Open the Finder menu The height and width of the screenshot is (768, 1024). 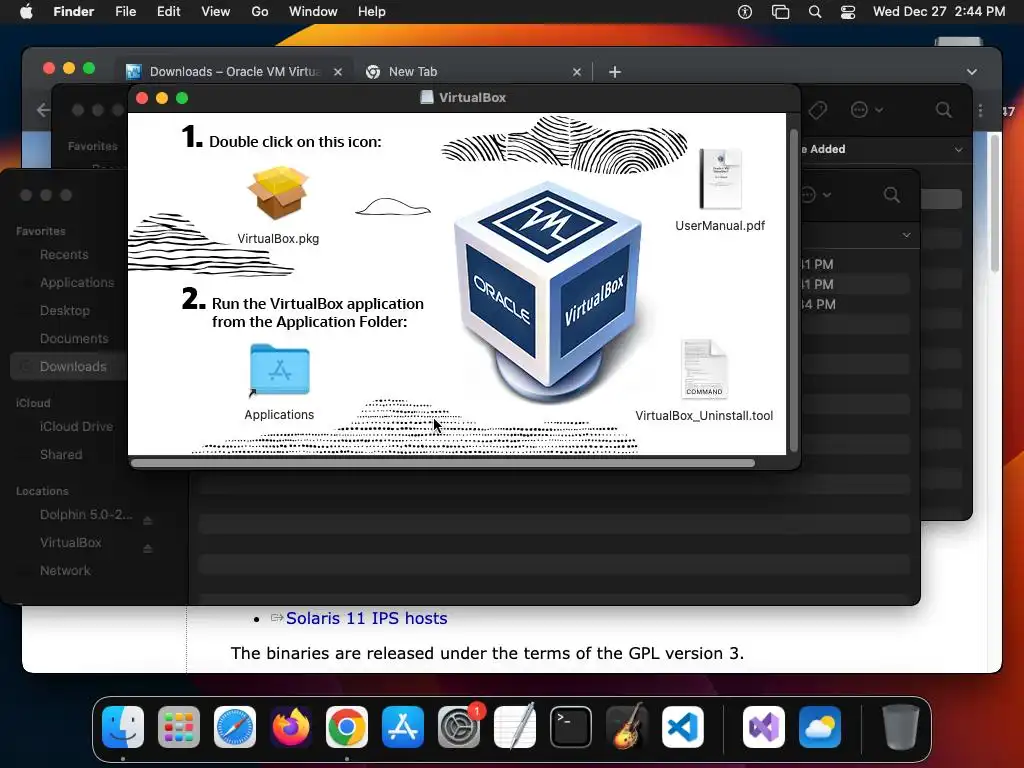click(x=73, y=12)
